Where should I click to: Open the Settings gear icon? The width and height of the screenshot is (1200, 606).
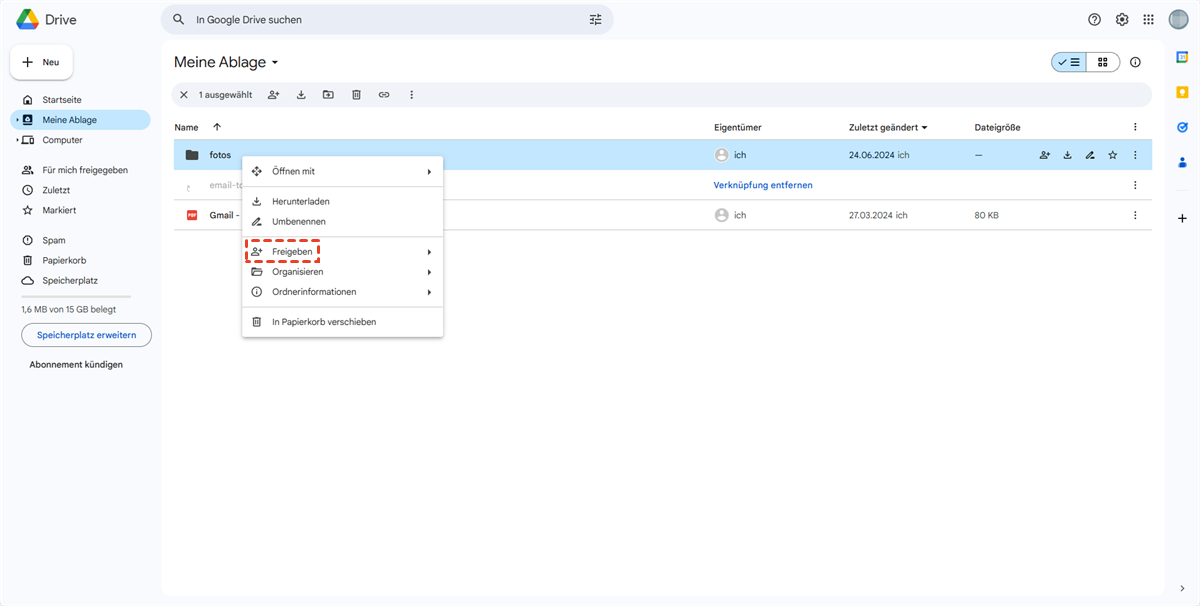click(x=1122, y=20)
